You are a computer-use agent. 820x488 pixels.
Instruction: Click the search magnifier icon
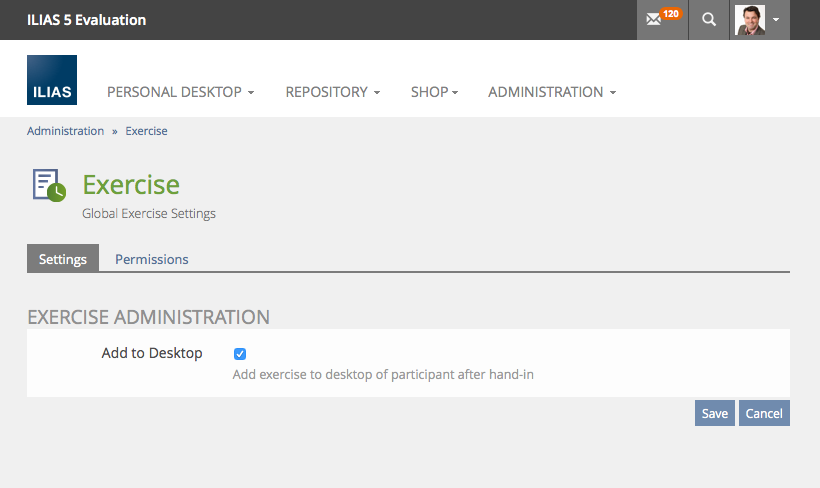[x=709, y=20]
